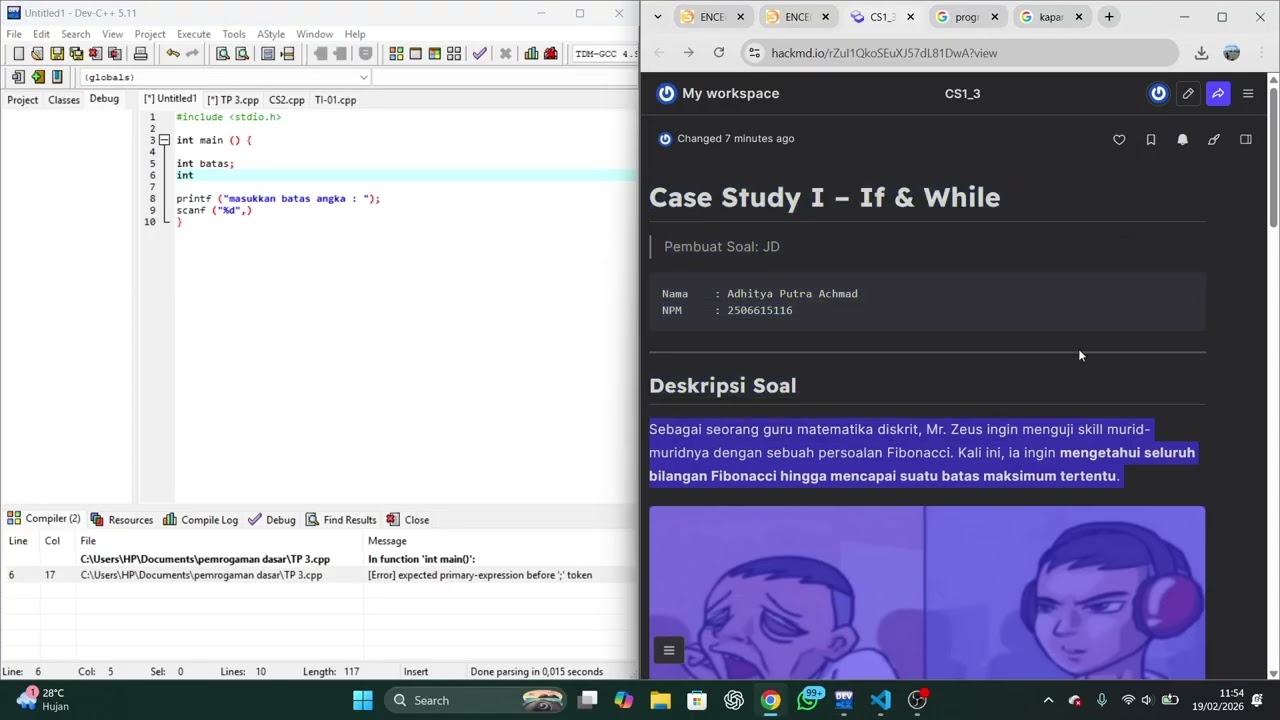Click the HackMD pen customize icon

pyautogui.click(x=1214, y=140)
